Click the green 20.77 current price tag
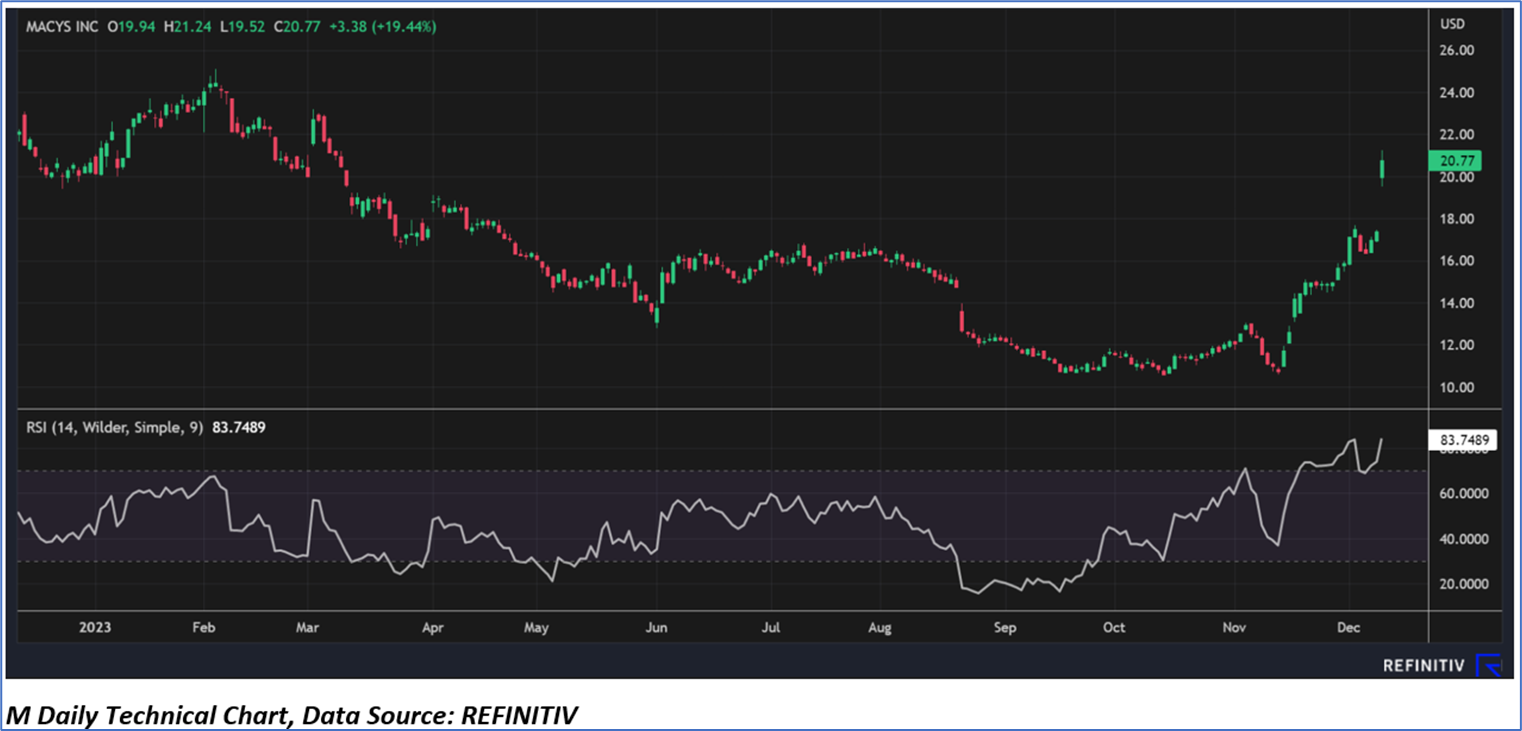Image resolution: width=1522 pixels, height=731 pixels. click(1457, 160)
